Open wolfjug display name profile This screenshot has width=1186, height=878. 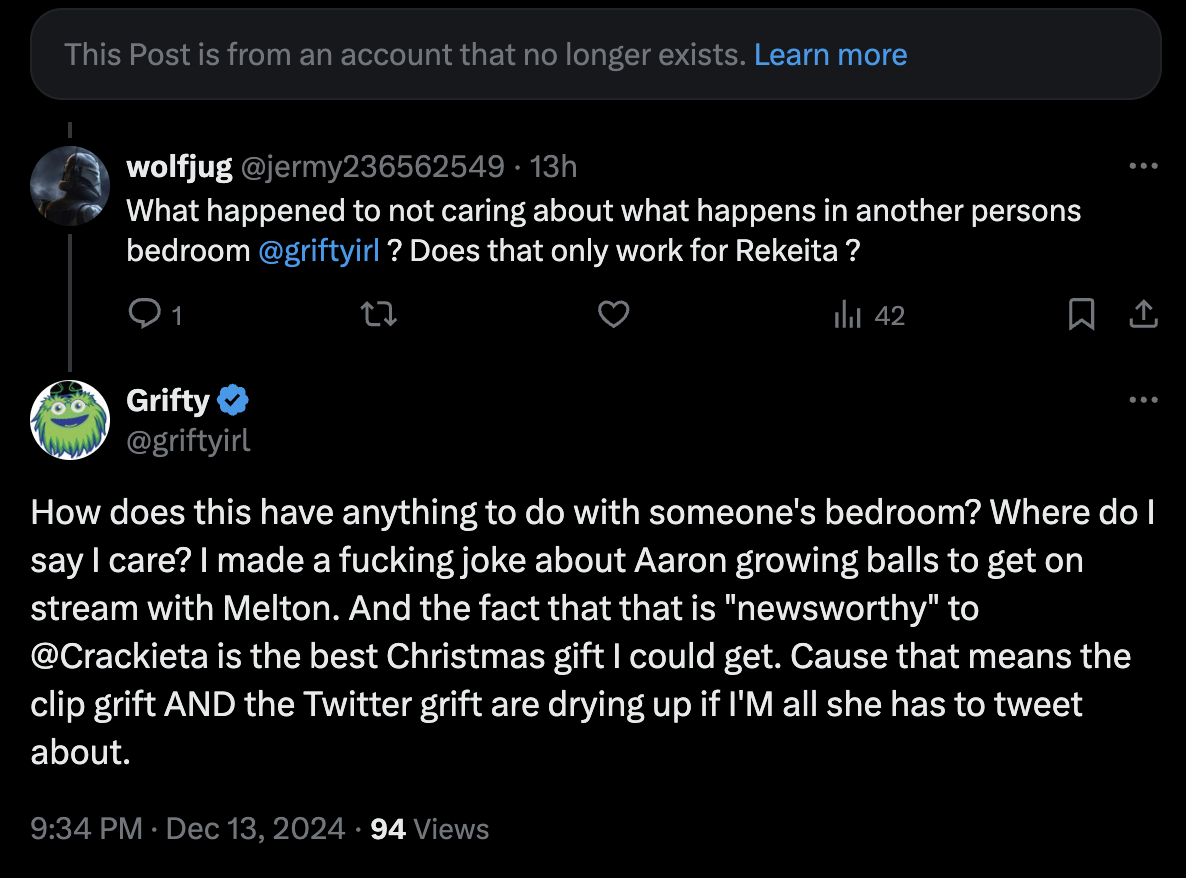click(179, 166)
